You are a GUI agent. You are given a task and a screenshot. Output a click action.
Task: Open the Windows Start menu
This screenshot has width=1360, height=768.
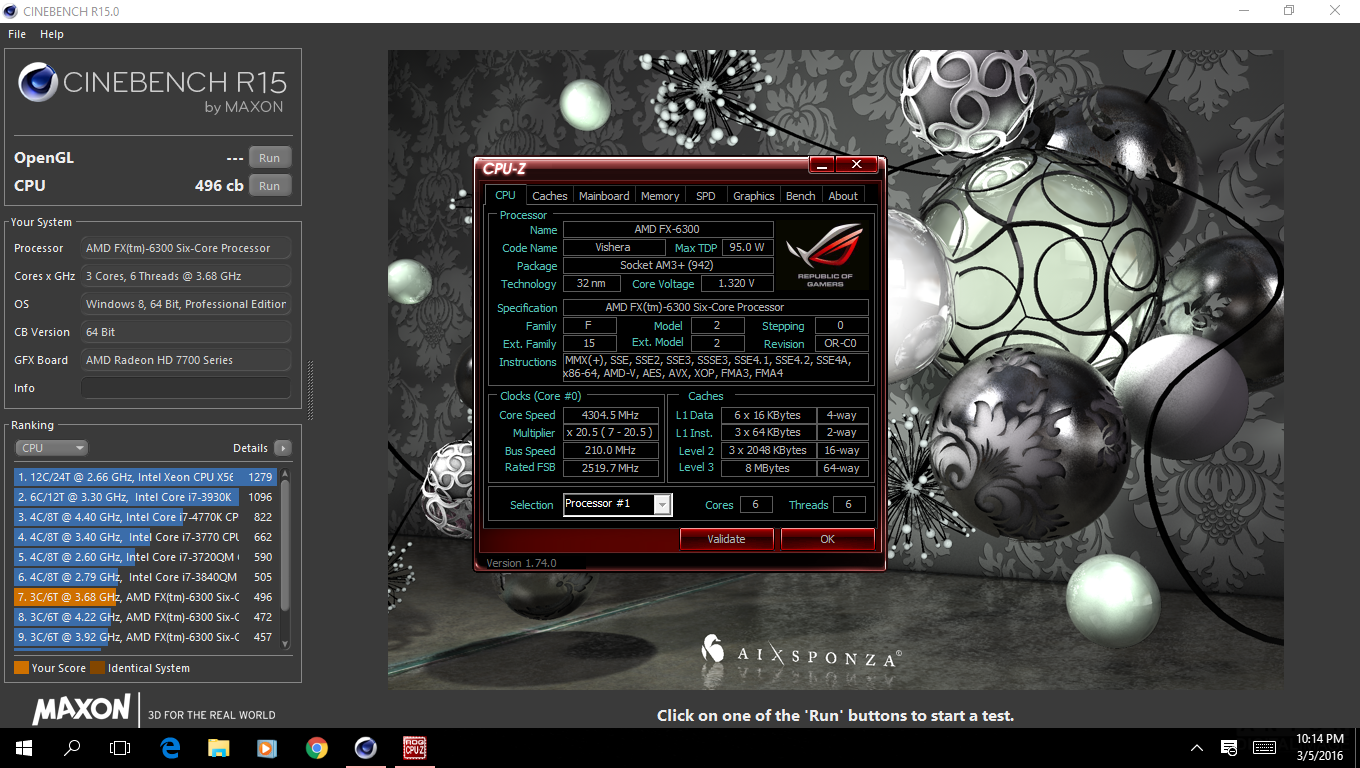pyautogui.click(x=24, y=747)
